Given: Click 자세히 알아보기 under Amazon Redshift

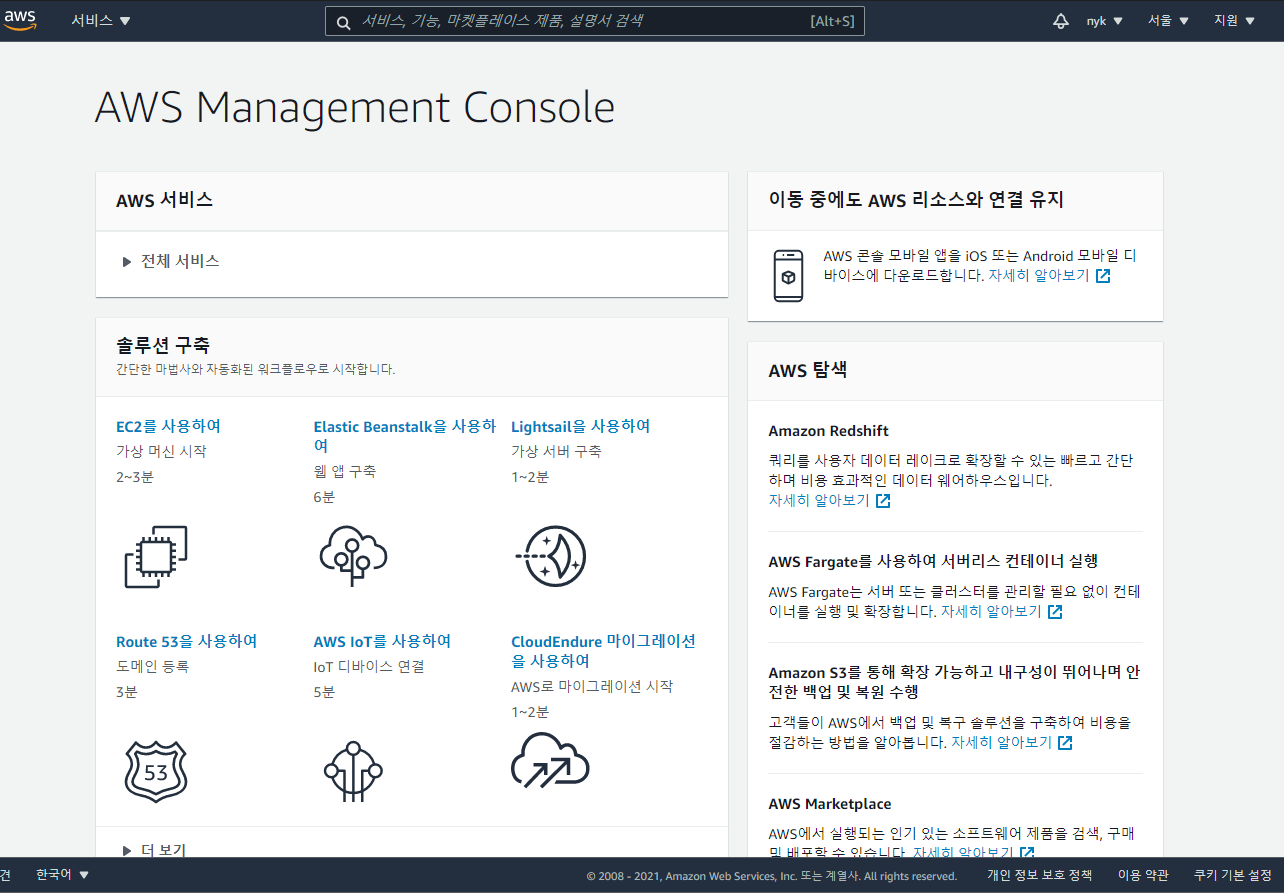Looking at the screenshot, I should point(819,501).
